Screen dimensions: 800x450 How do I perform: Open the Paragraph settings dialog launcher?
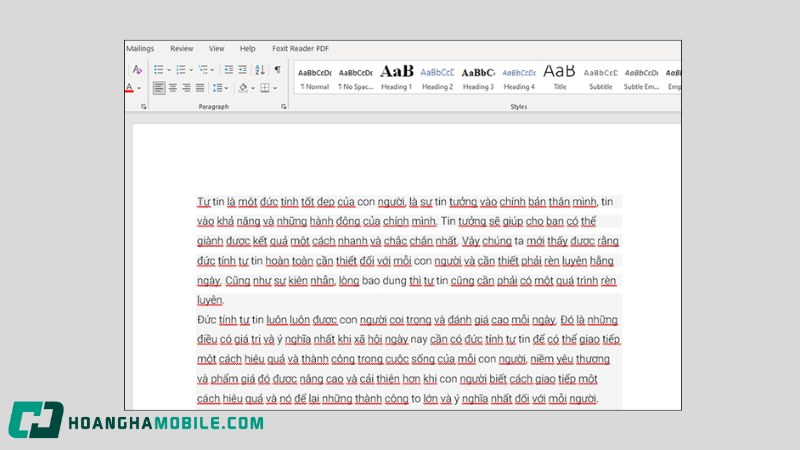pyautogui.click(x=283, y=106)
